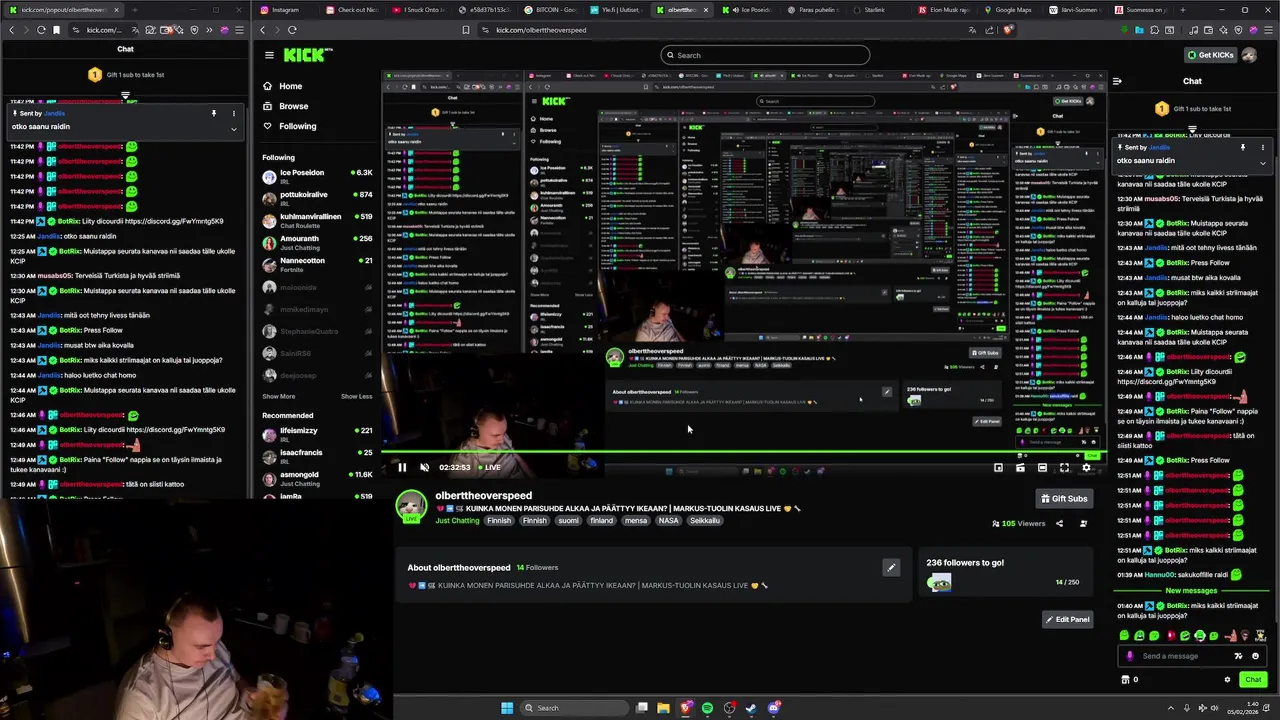Select the 'suomi' stream tag
Viewport: 1280px width, 720px height.
pyautogui.click(x=568, y=520)
